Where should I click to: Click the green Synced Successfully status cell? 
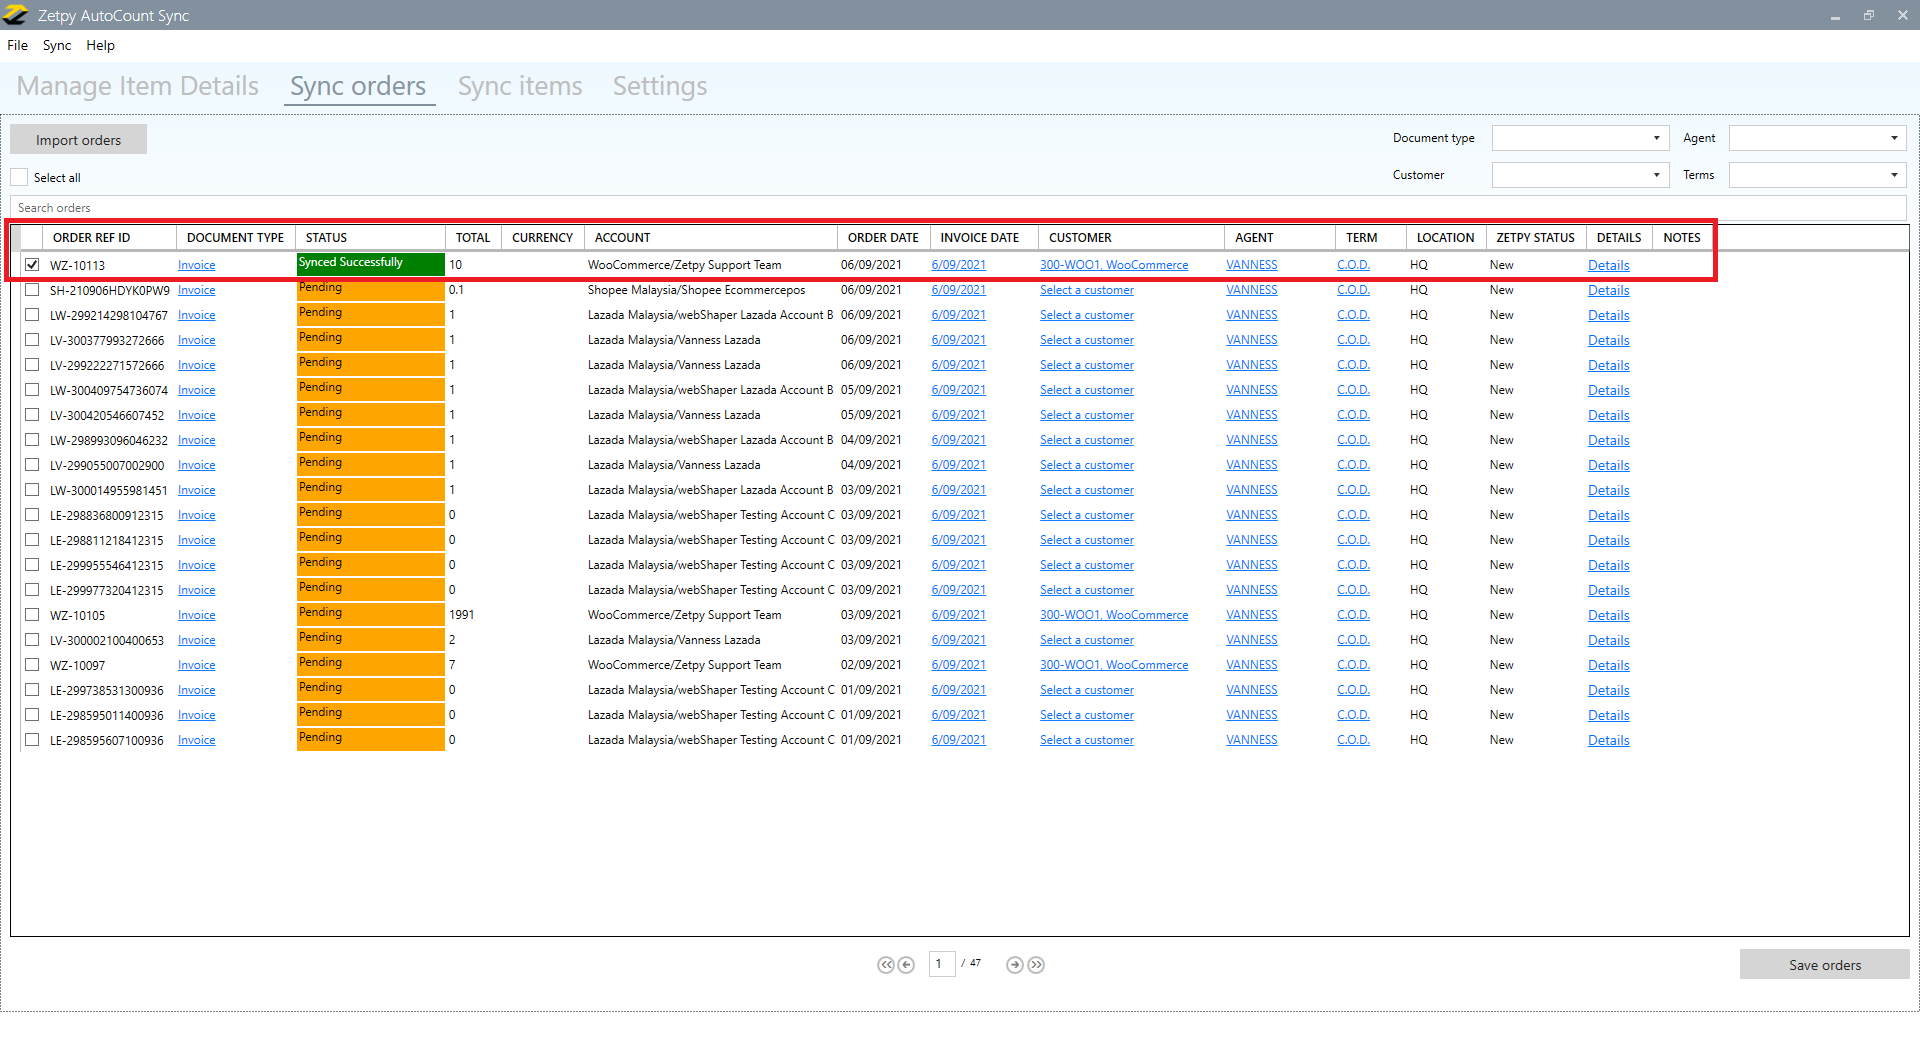pos(370,264)
